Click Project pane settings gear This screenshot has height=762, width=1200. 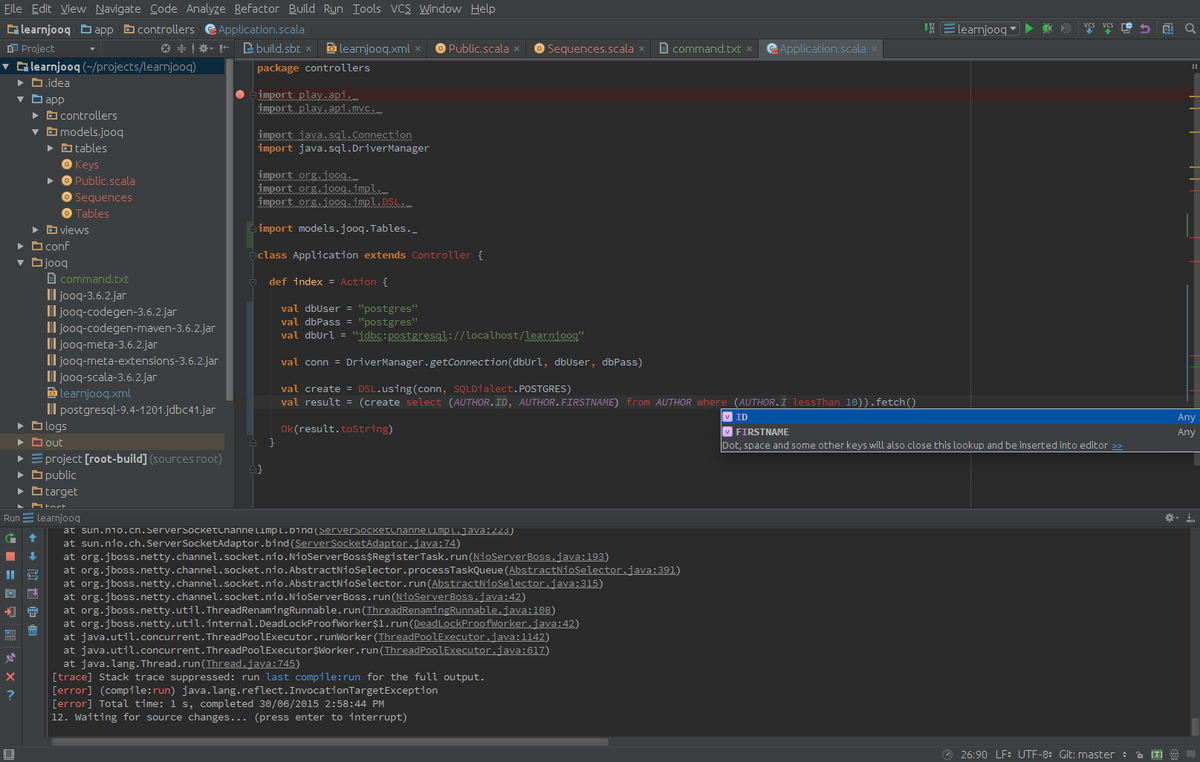point(205,48)
